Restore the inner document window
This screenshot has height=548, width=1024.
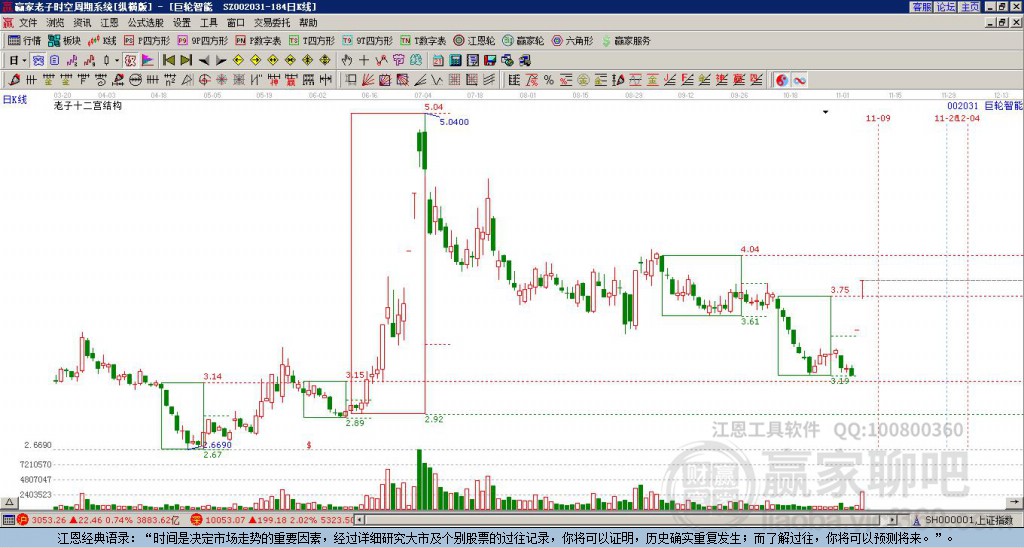point(1002,23)
